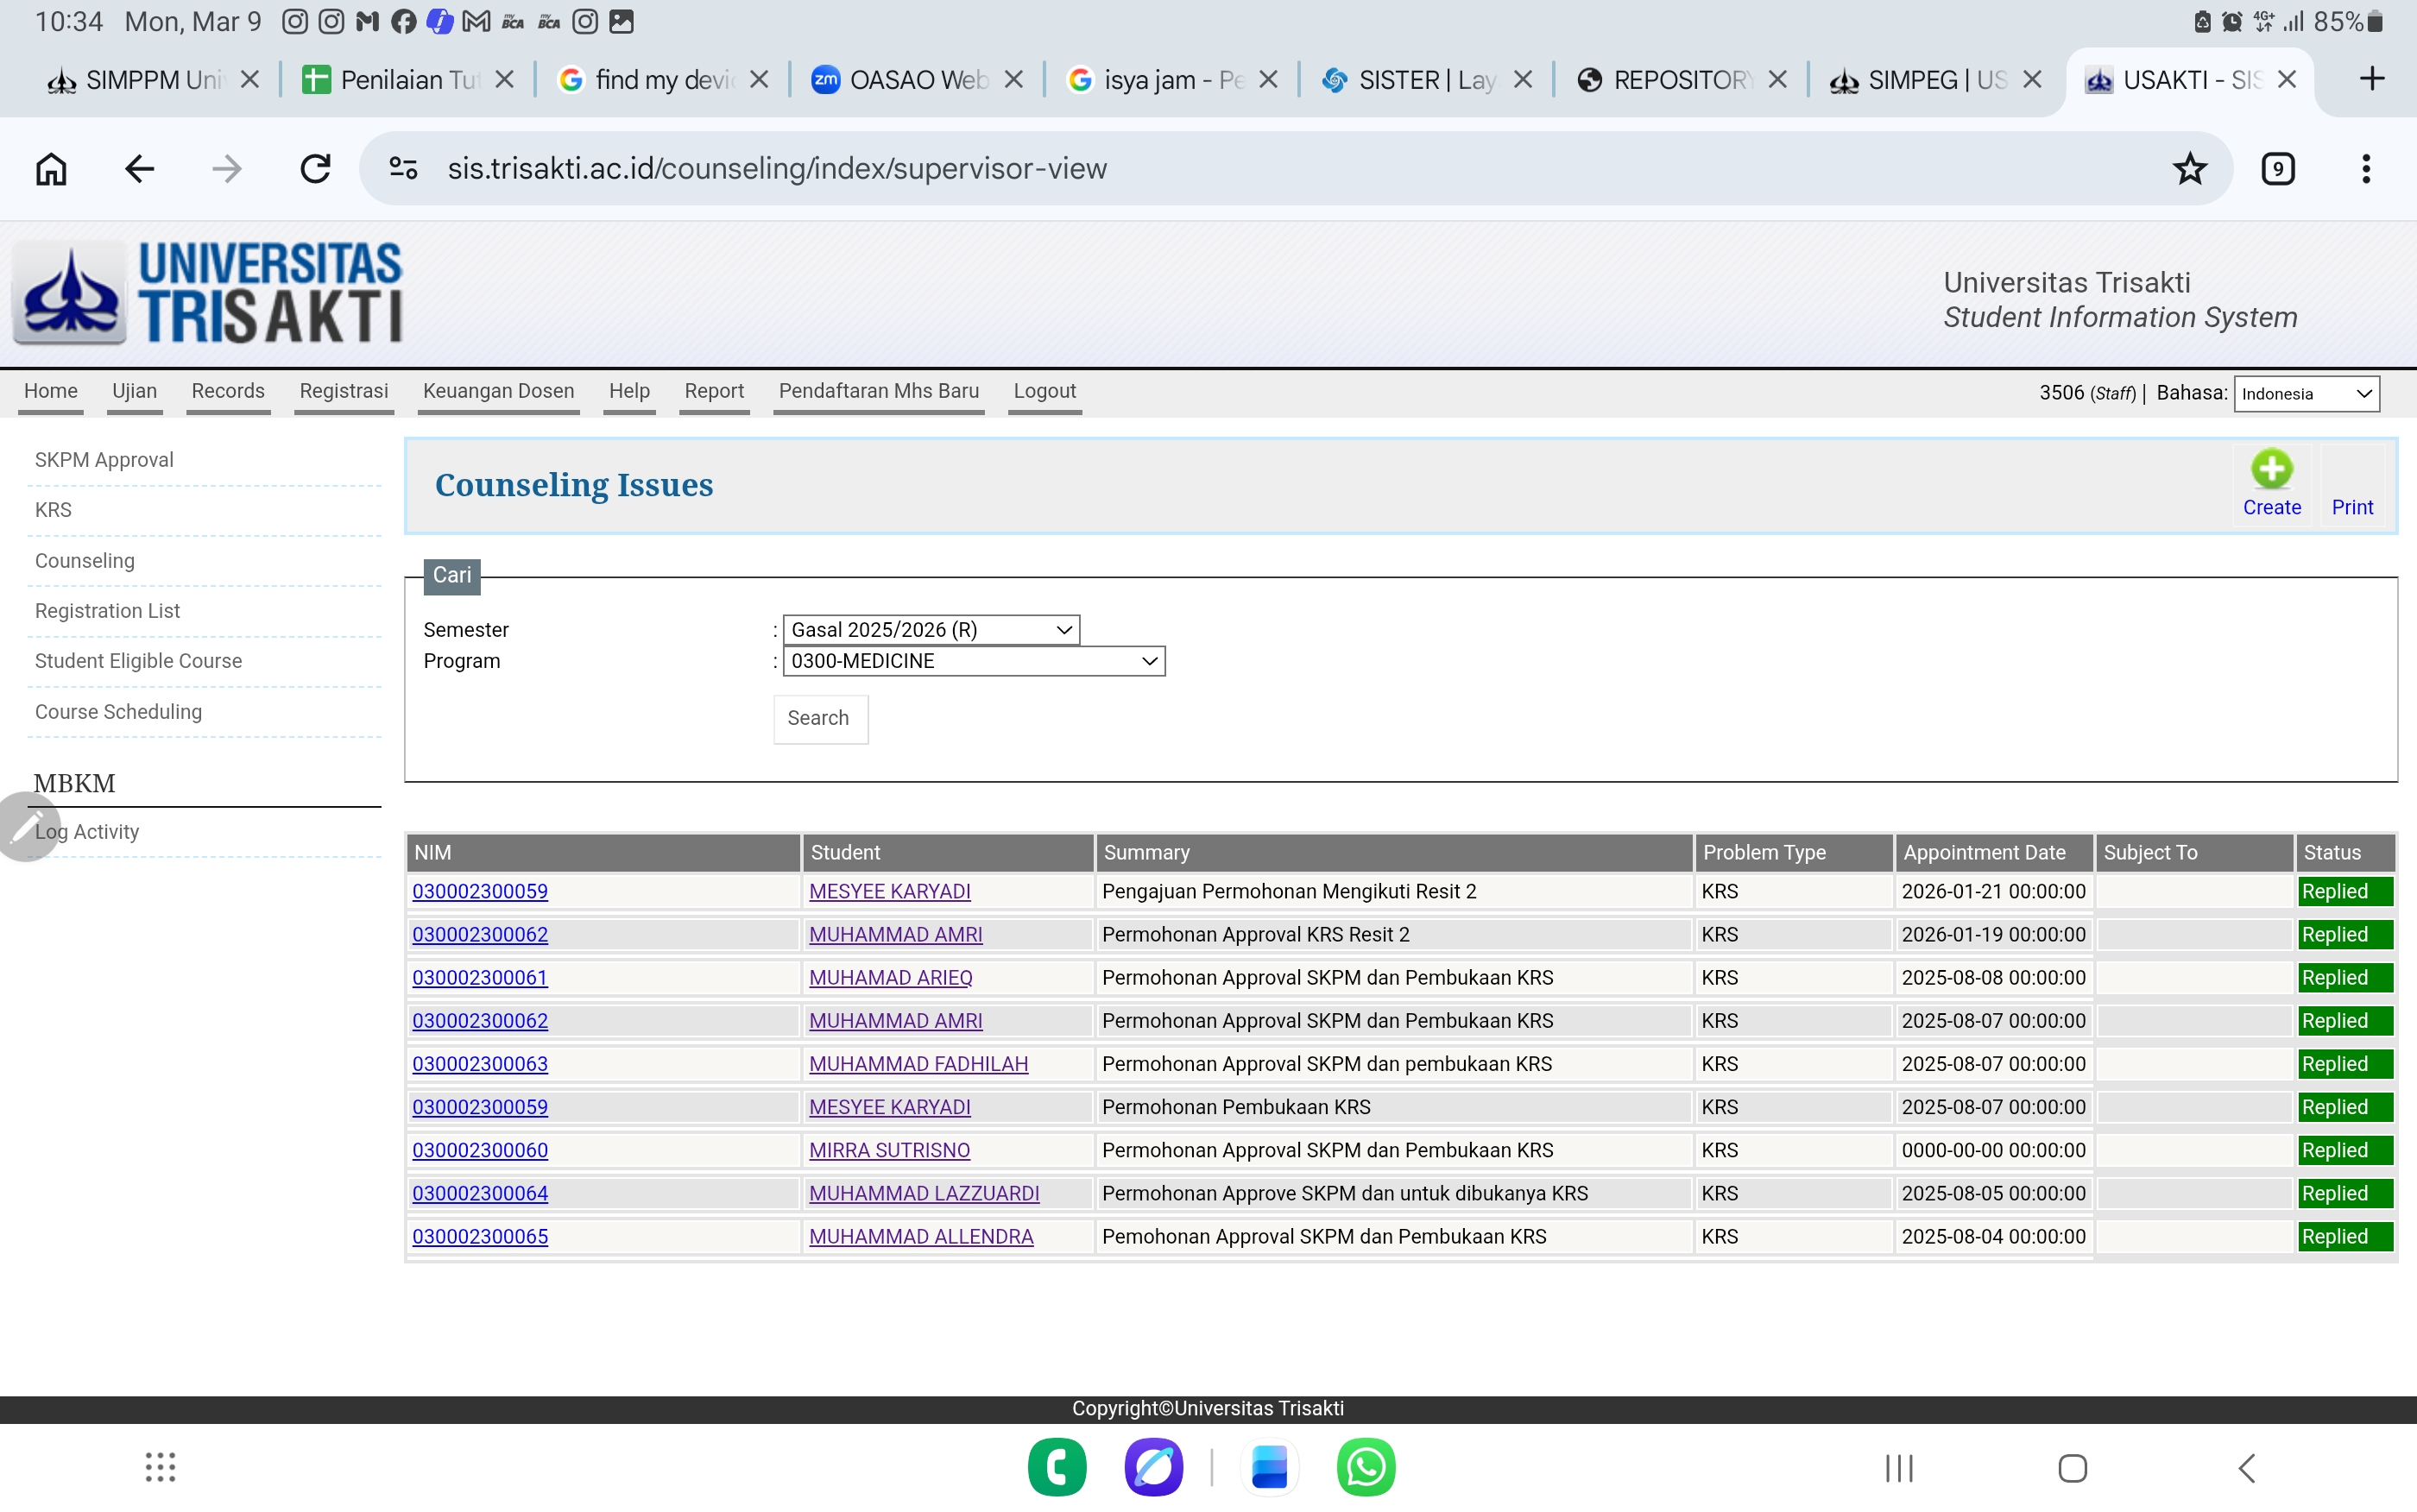Open NIM link 030002300065

point(480,1236)
